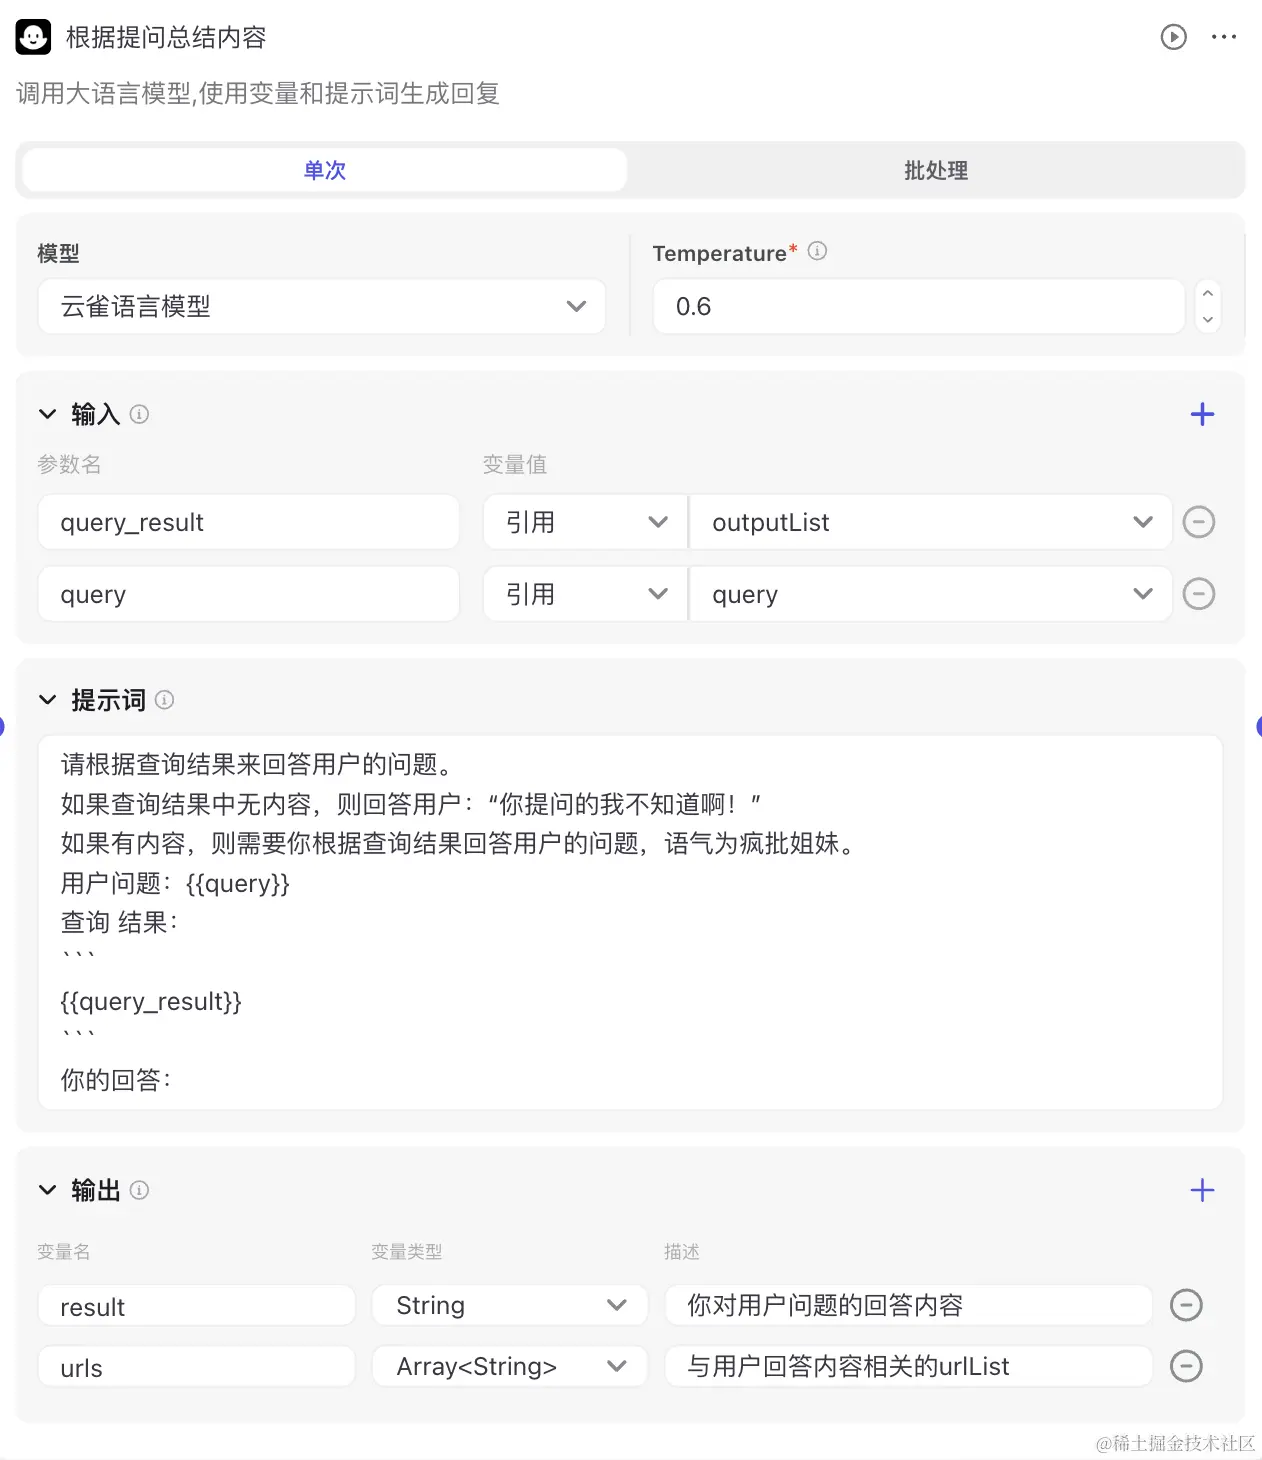Click the 用户问题：{{query}} line in prompt

[175, 883]
